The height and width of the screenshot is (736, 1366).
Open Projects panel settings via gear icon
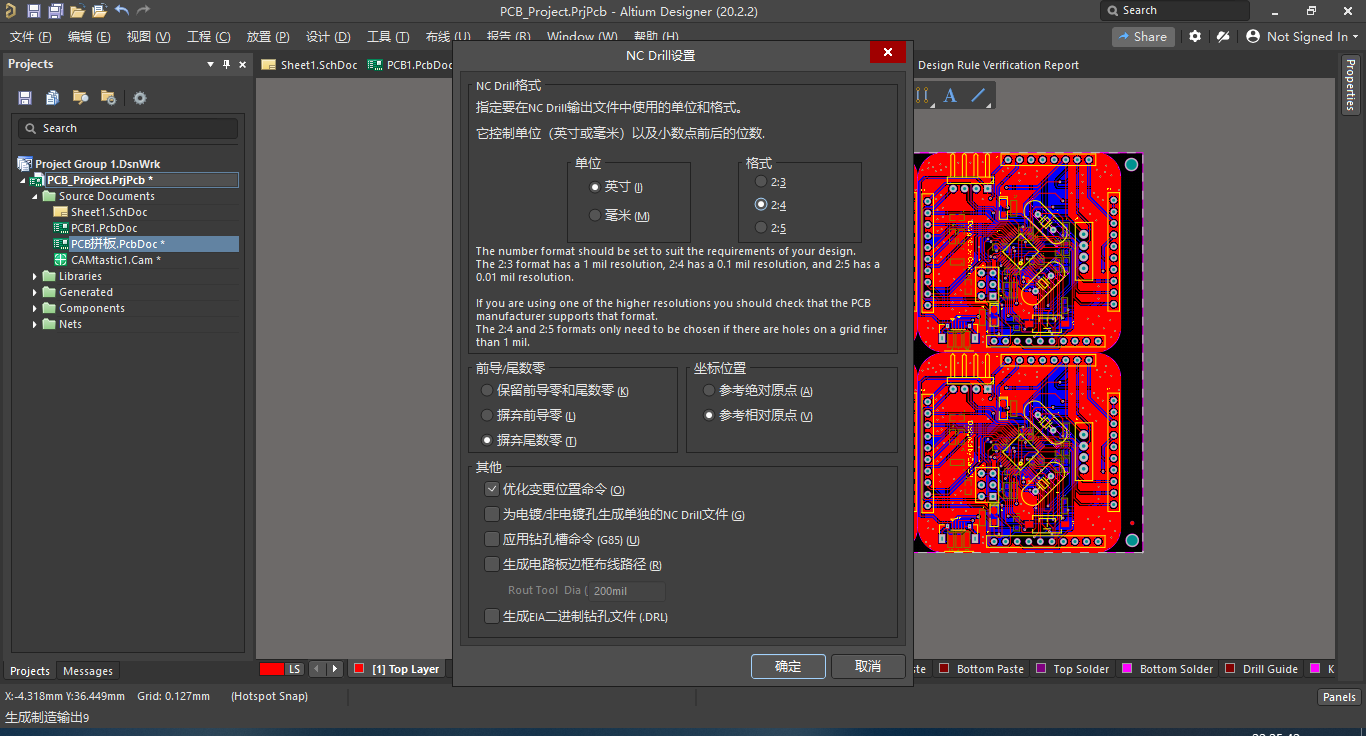coord(139,97)
